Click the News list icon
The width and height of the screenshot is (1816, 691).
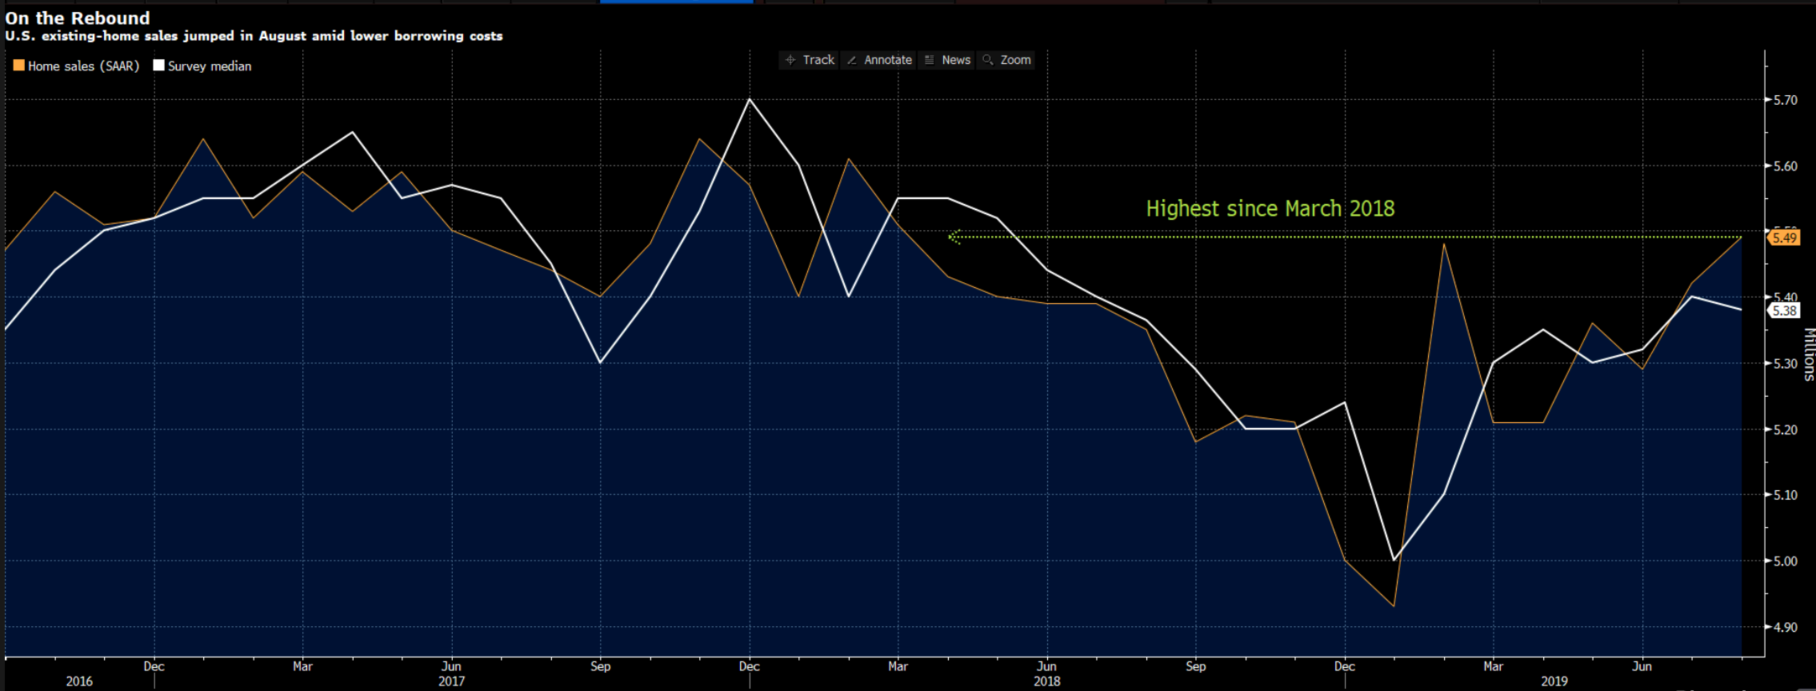929,60
